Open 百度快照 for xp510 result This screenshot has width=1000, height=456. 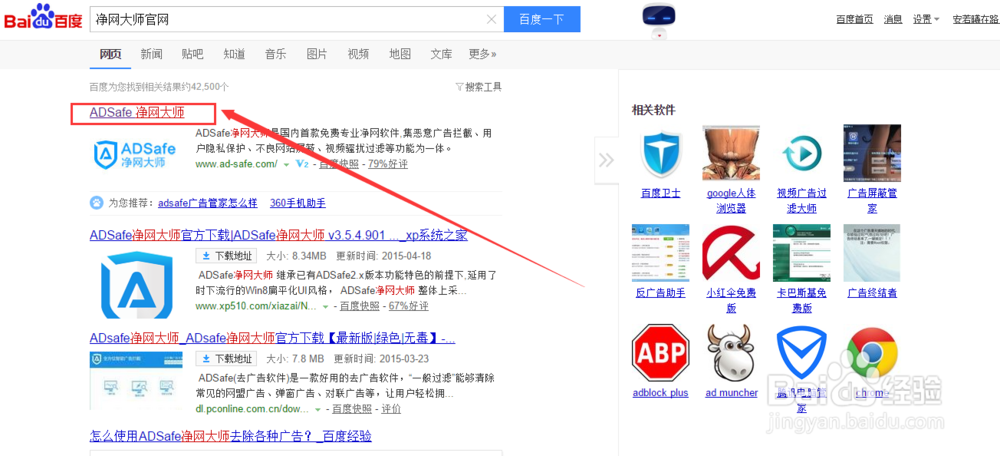(359, 307)
